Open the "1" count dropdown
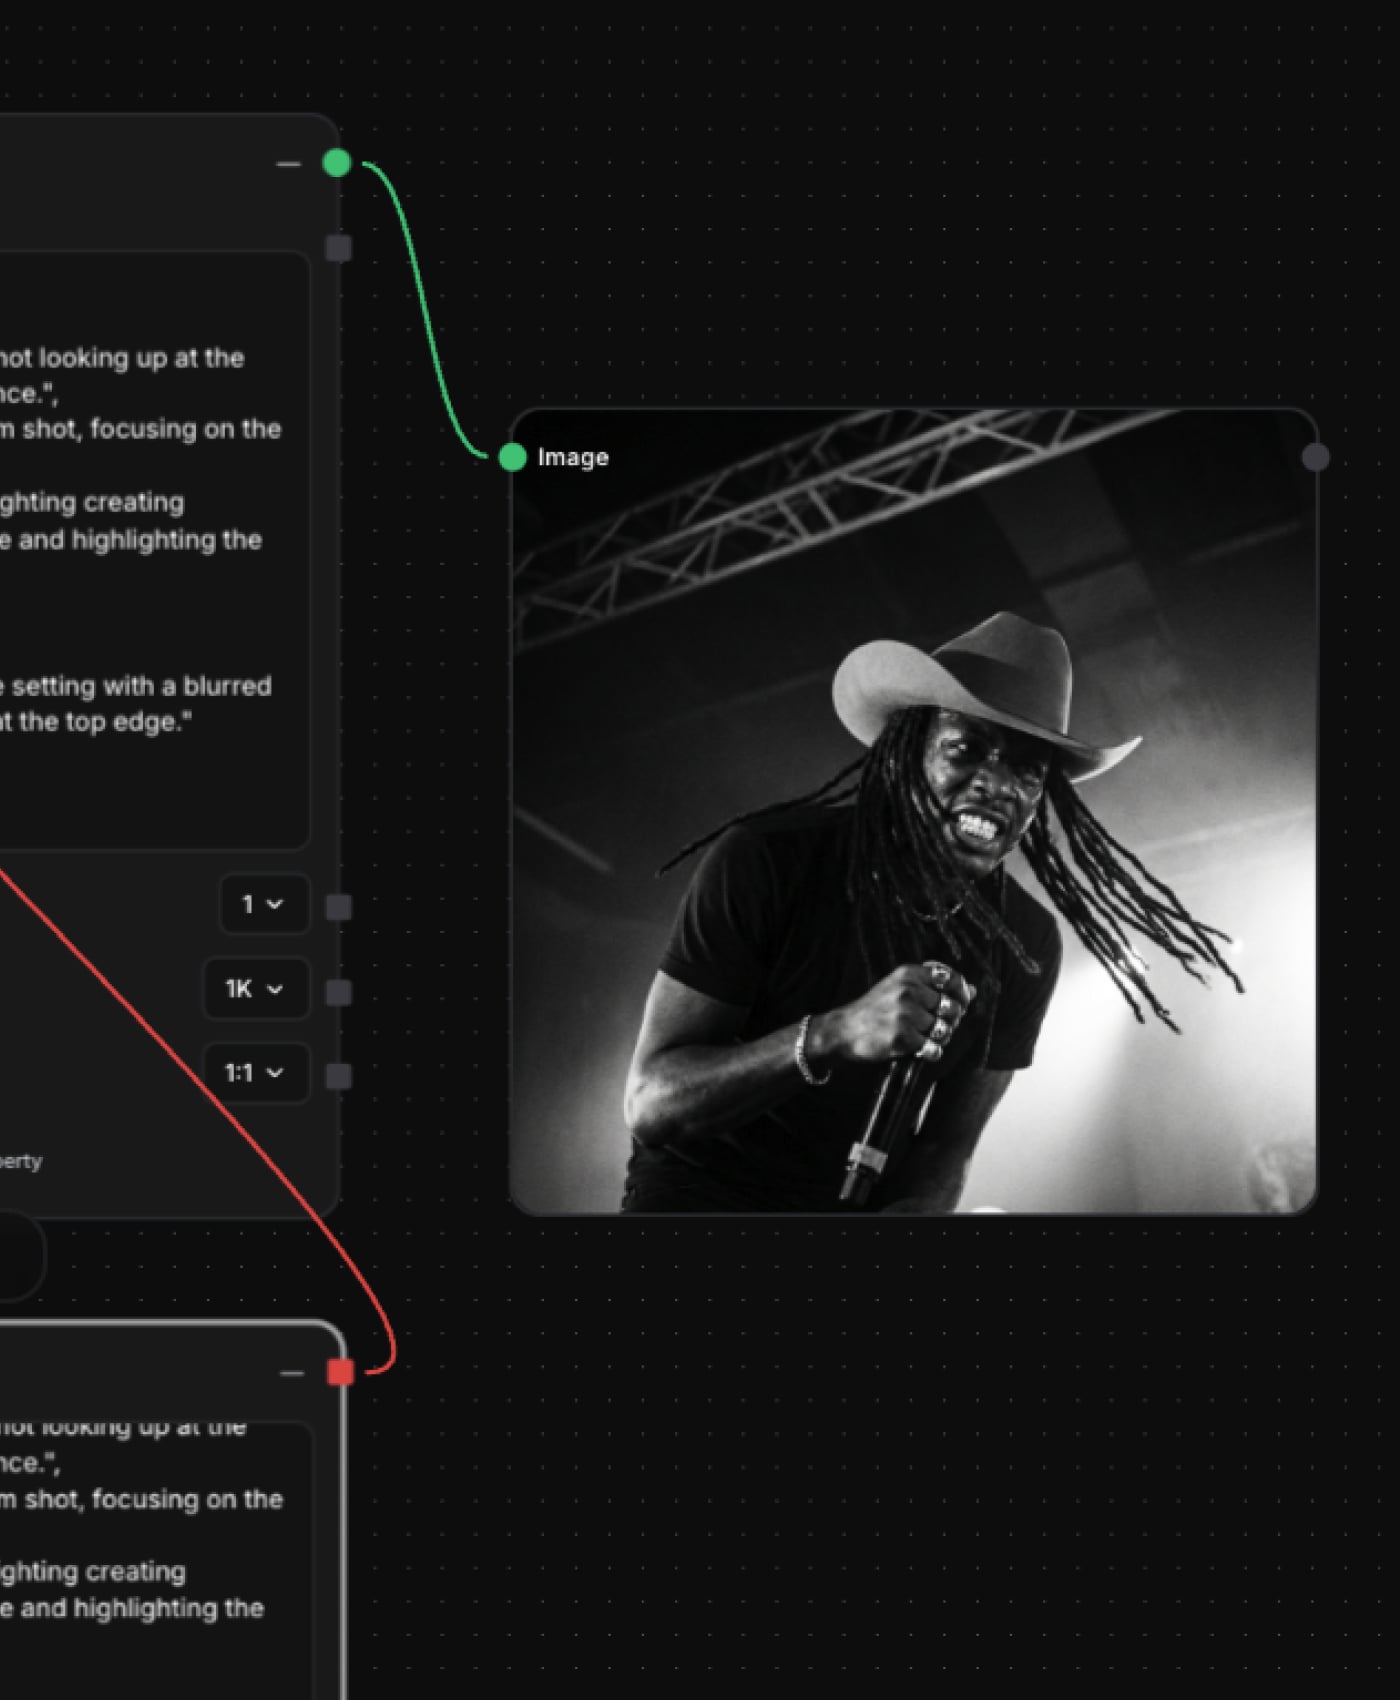 (263, 904)
